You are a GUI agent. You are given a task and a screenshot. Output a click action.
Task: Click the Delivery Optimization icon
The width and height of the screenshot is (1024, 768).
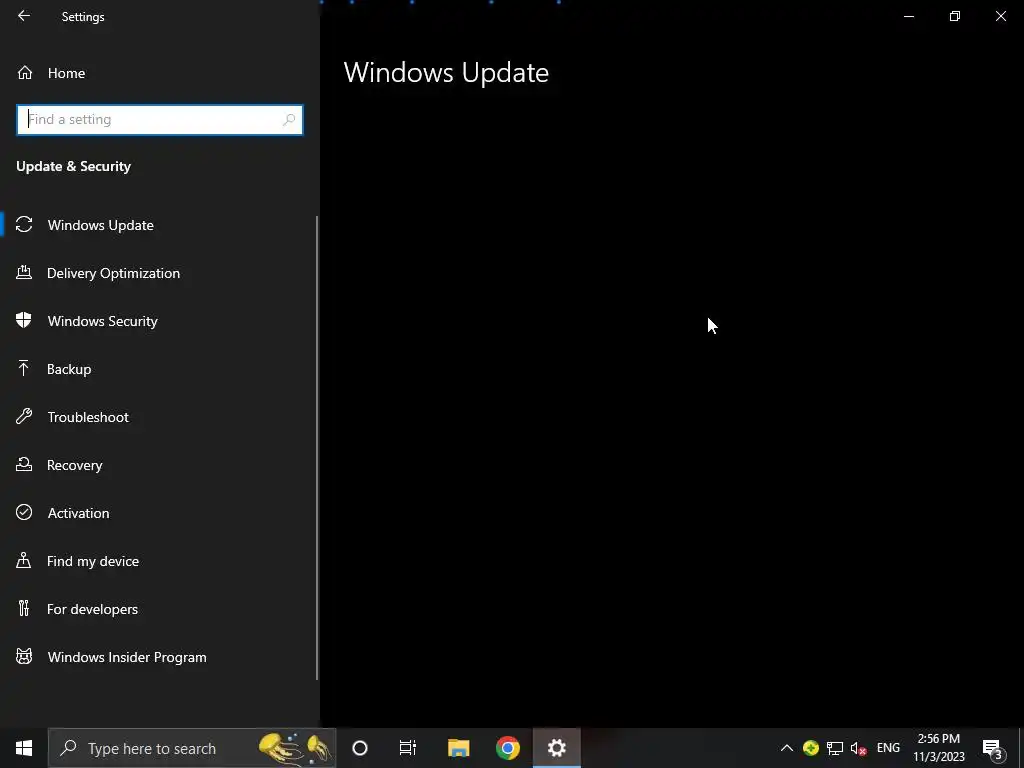click(24, 272)
